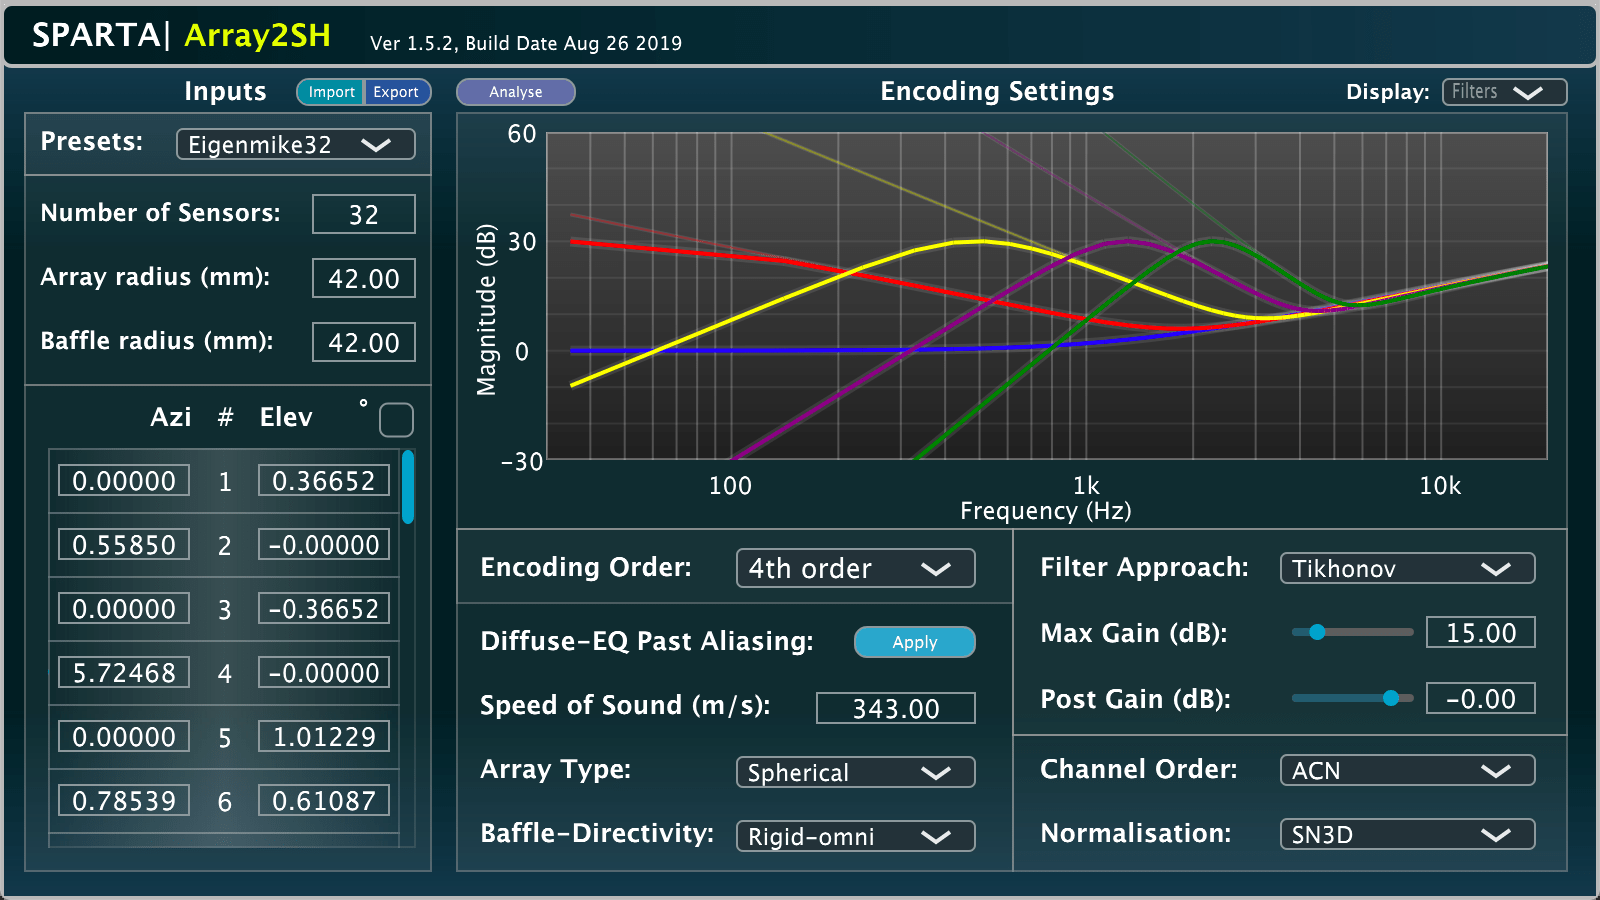Click sensor 5 elevation value 1.01229
1600x900 pixels.
(324, 737)
